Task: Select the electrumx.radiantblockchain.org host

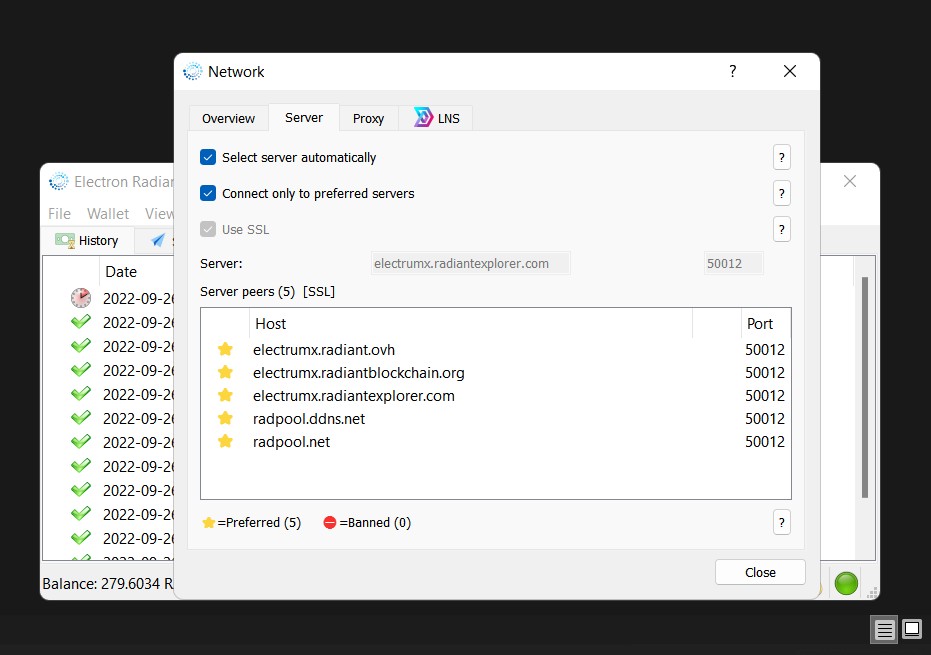Action: point(359,373)
